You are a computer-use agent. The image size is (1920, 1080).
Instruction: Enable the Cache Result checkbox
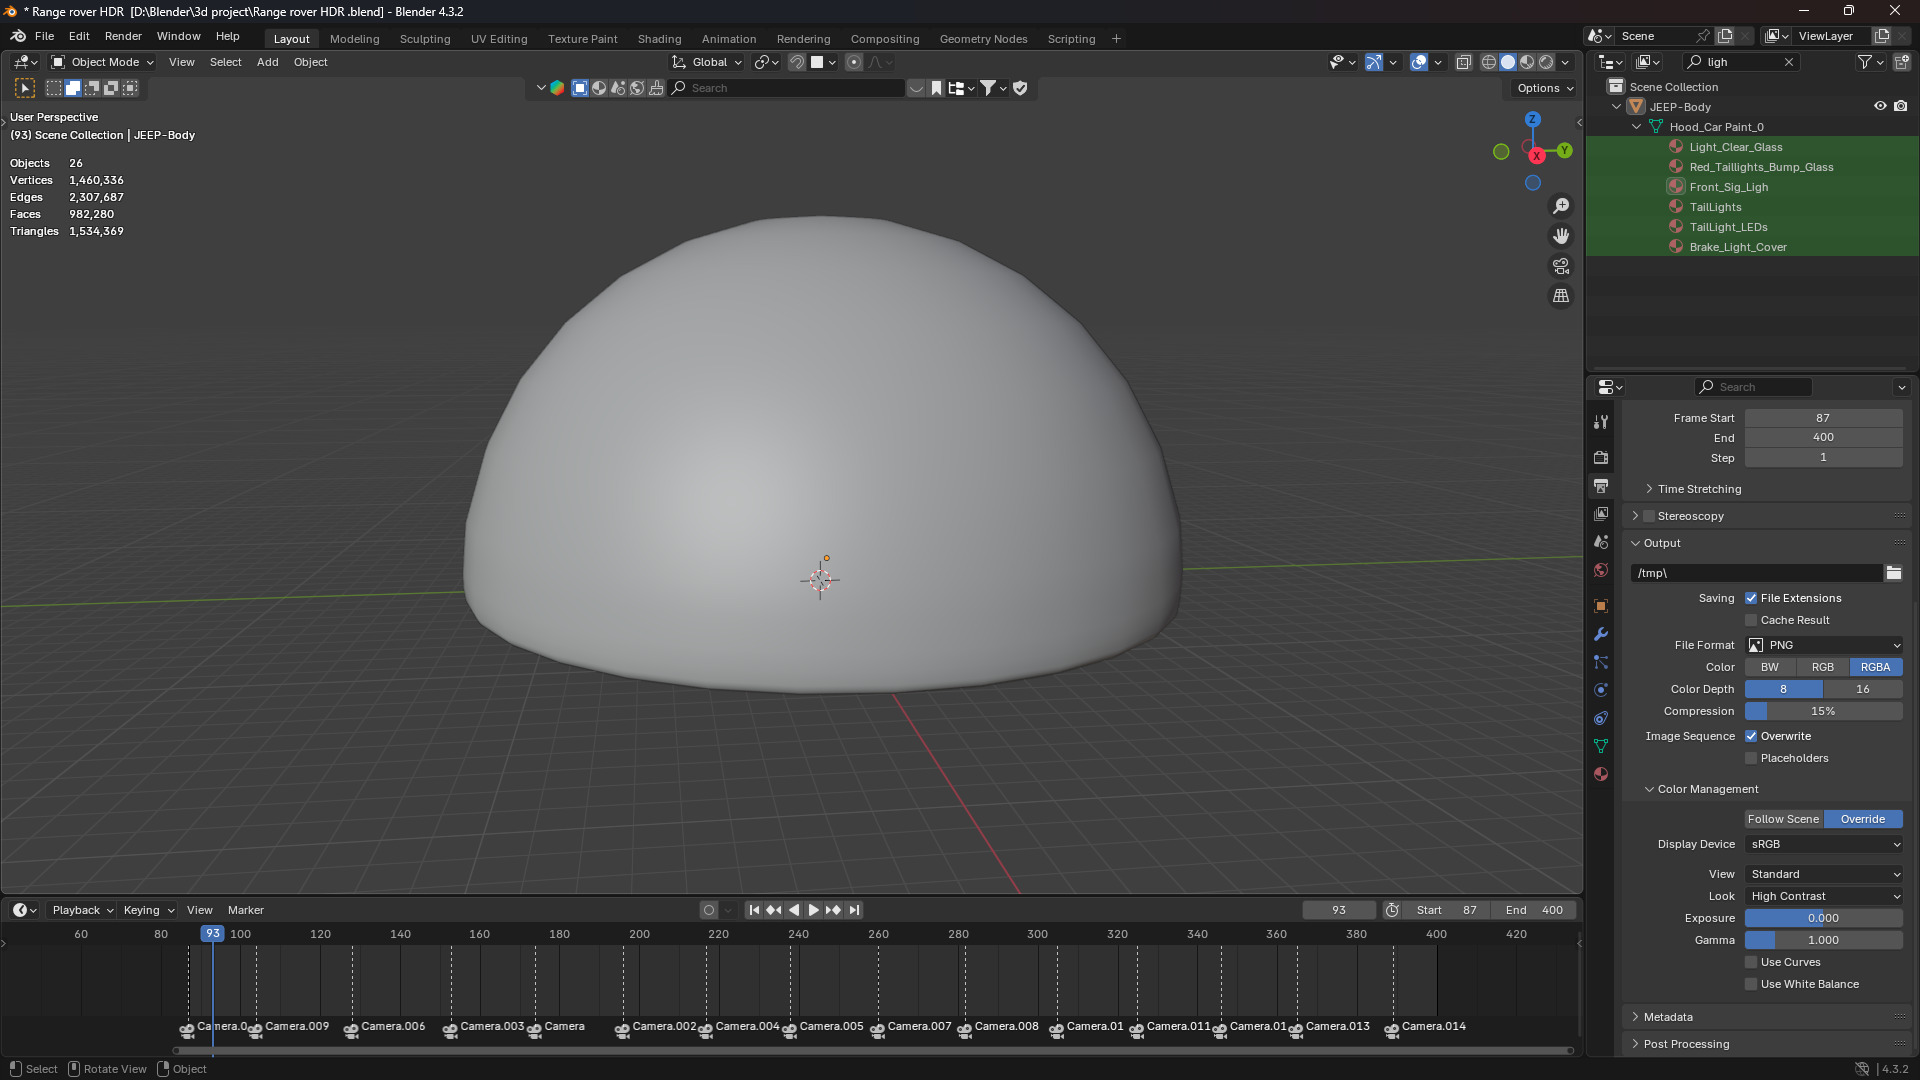click(x=1751, y=620)
